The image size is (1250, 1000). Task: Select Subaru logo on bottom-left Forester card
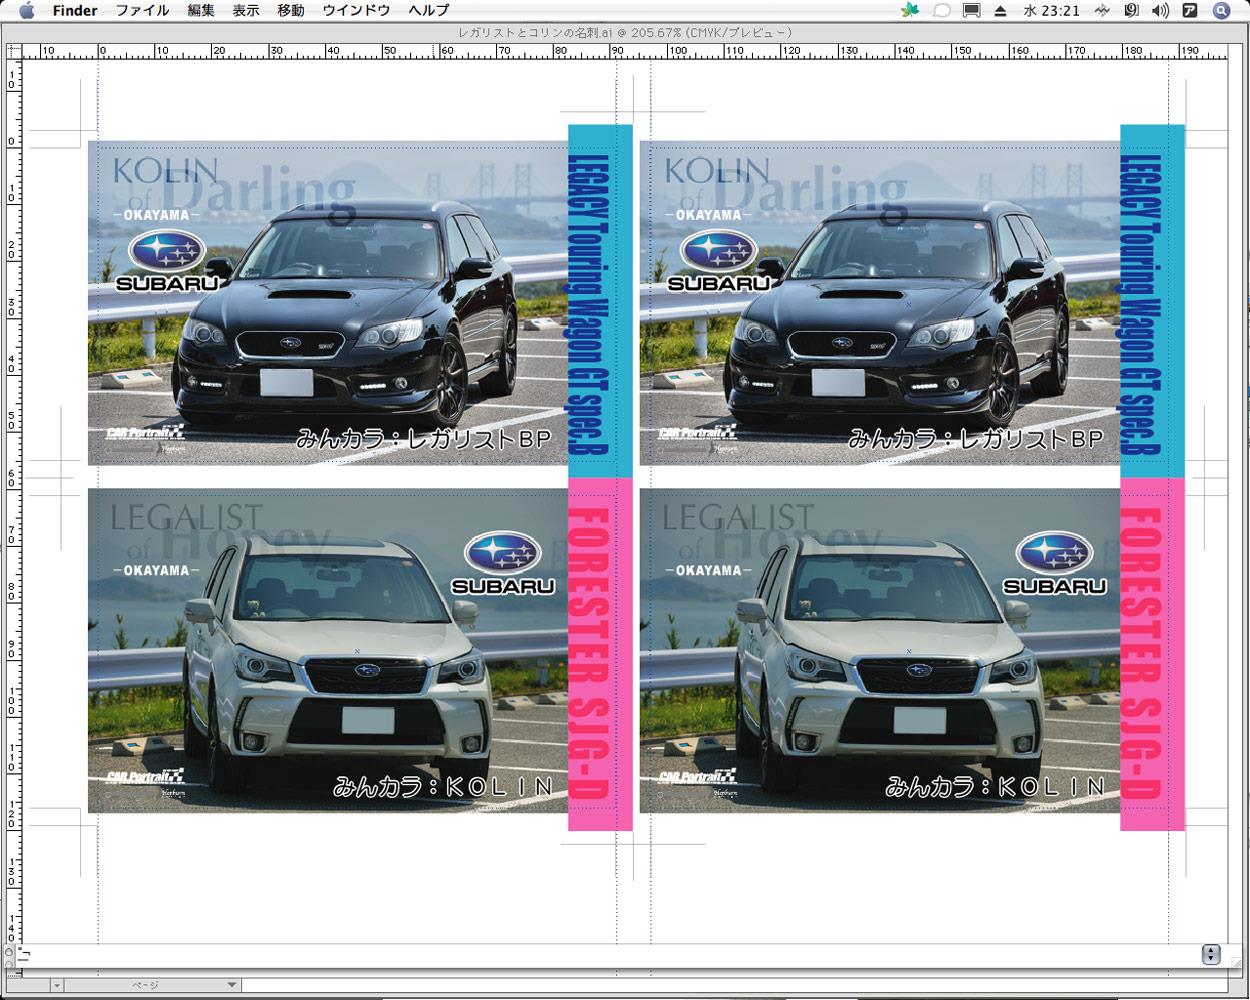click(503, 564)
